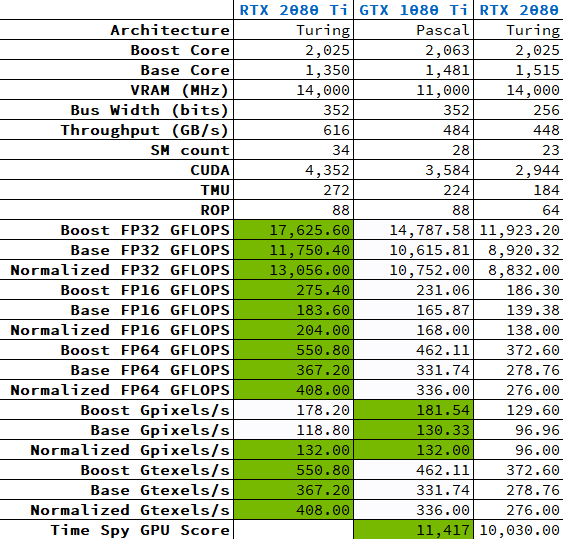Viewport: 563px width, 539px height.
Task: Select the Bus Width (bits) row label
Action: click(x=150, y=110)
